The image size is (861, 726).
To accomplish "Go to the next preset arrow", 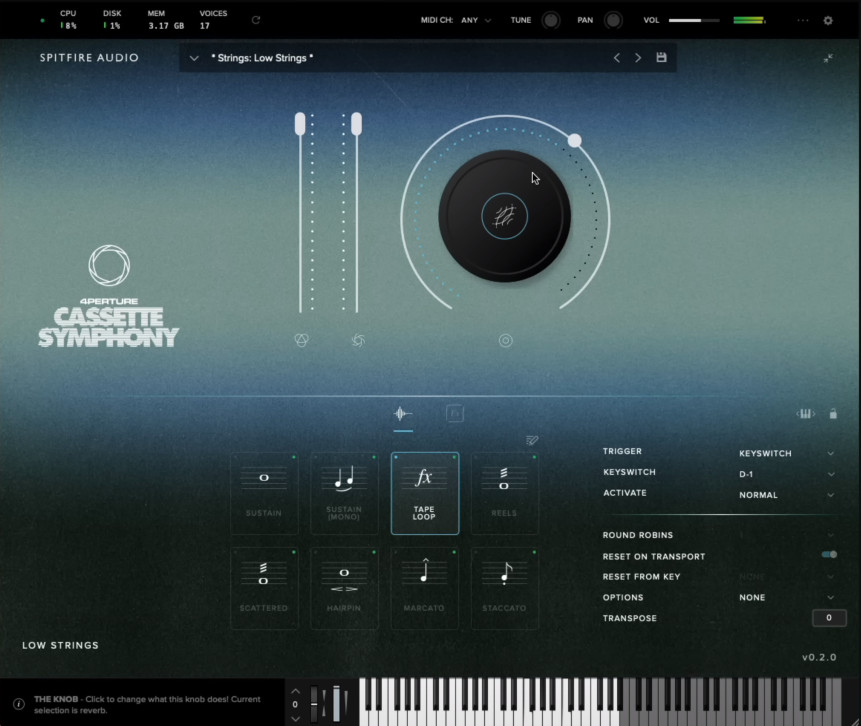I will [x=638, y=58].
